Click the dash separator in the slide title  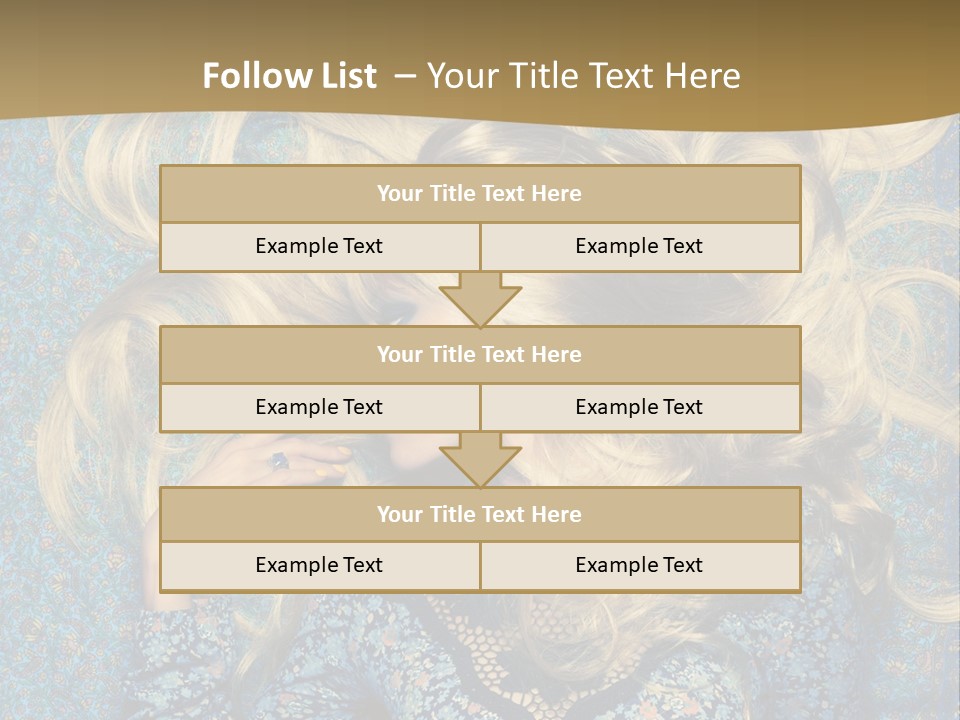point(404,76)
